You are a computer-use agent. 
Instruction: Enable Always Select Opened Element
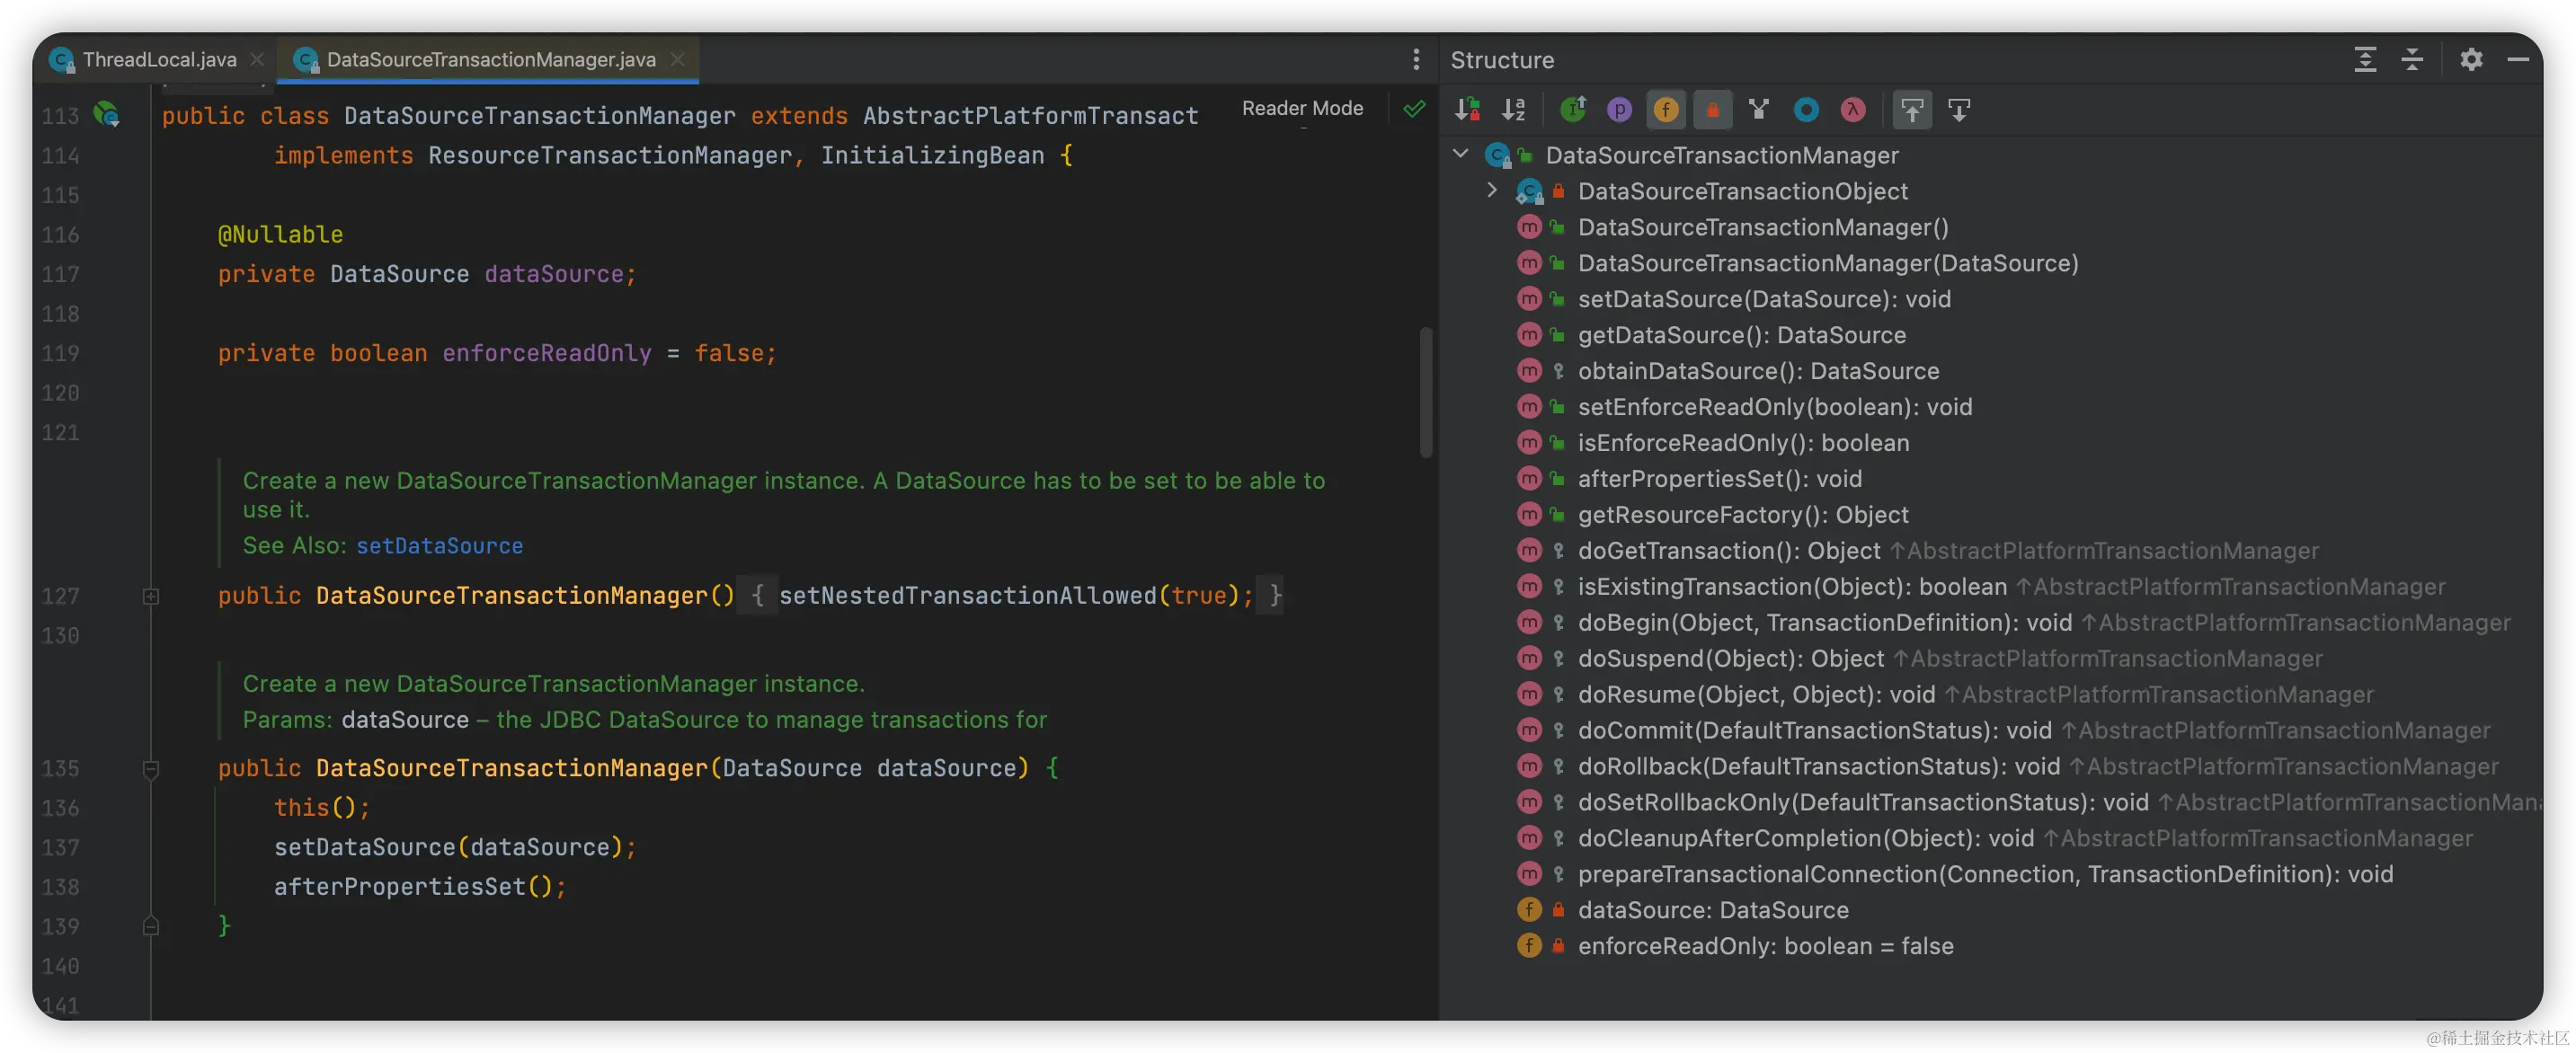[x=1912, y=110]
